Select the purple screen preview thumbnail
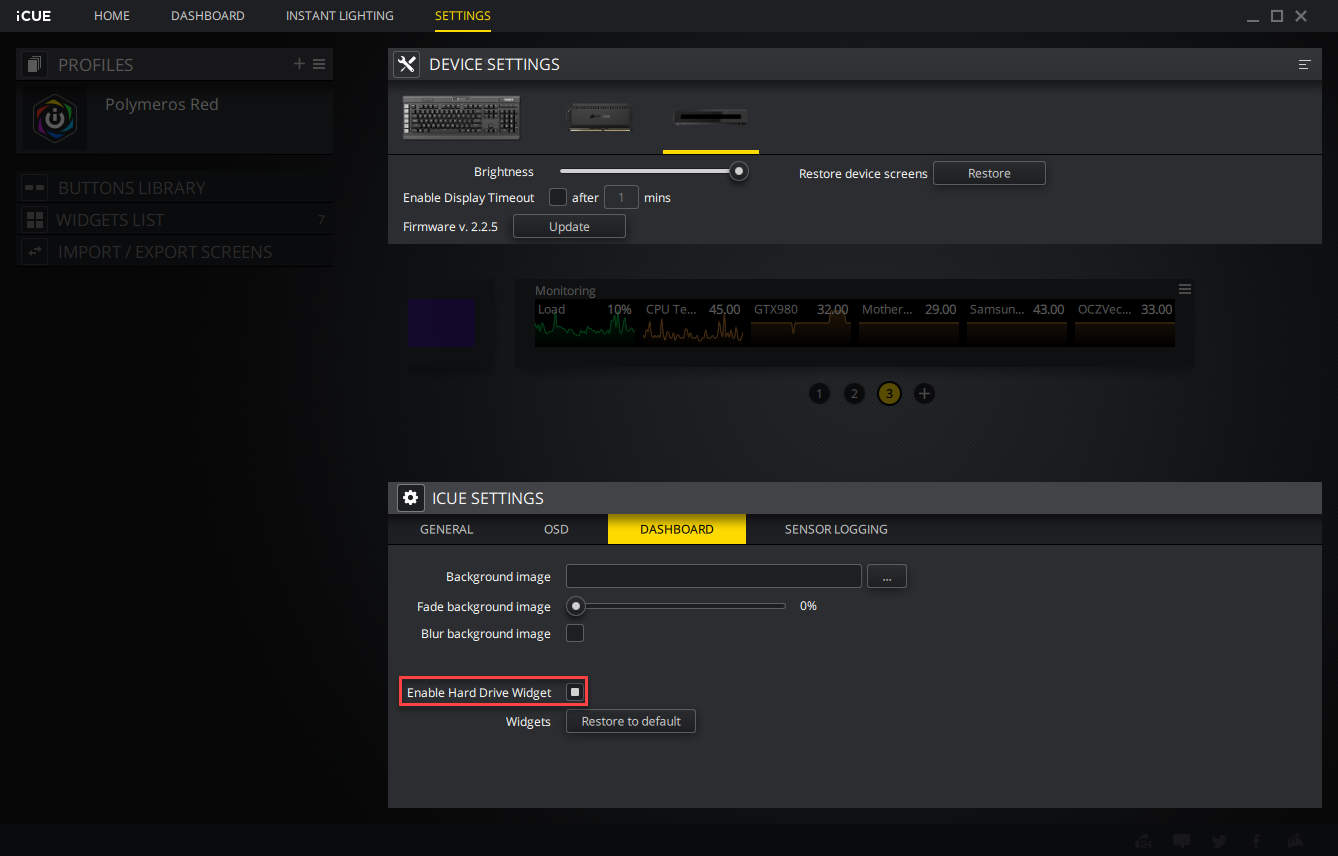 (x=441, y=323)
